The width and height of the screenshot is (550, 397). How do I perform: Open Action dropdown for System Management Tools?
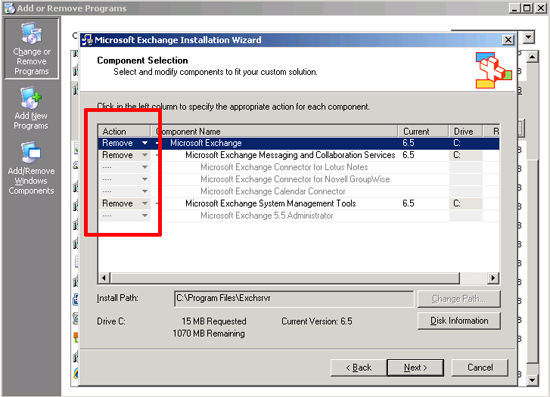tap(145, 203)
